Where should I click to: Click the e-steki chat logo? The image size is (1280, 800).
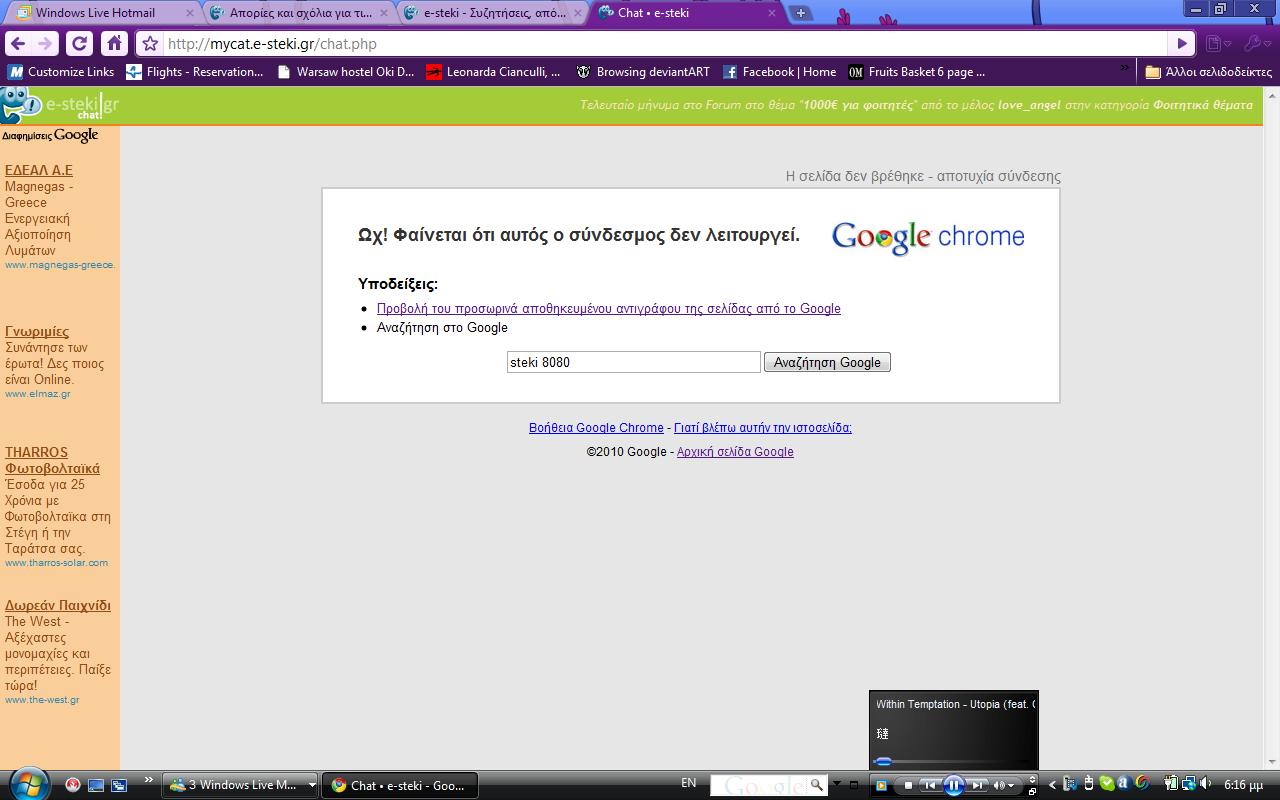pyautogui.click(x=60, y=105)
